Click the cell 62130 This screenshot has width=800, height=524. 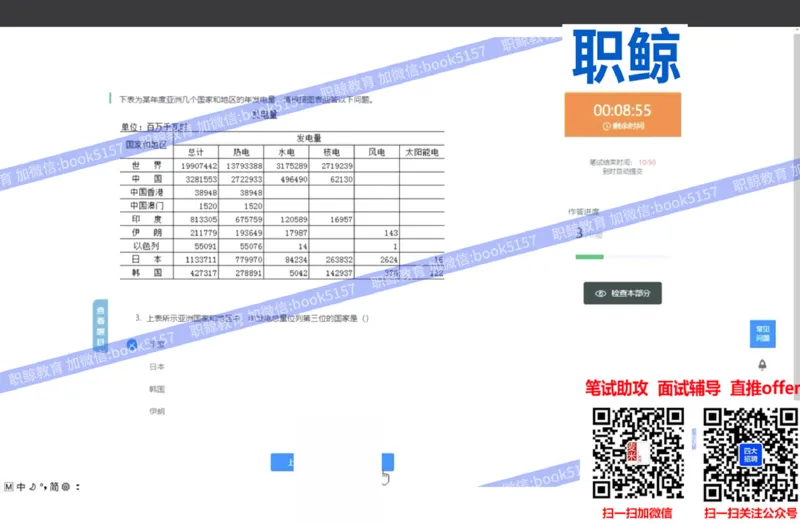pyautogui.click(x=341, y=179)
